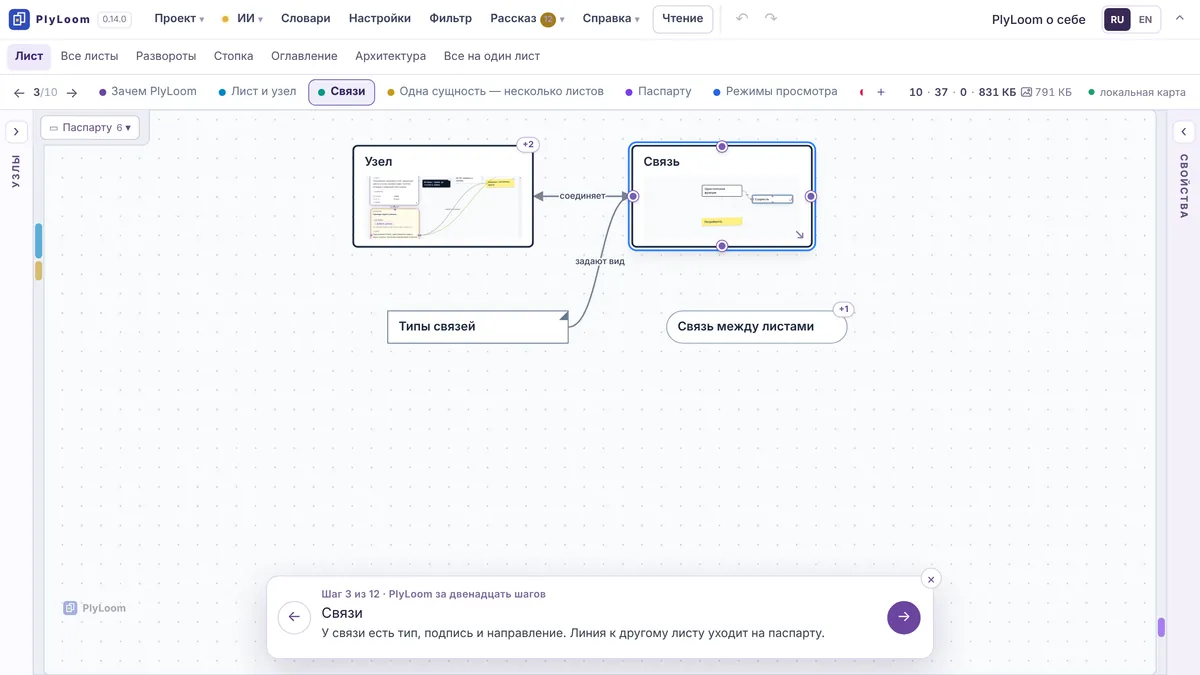
Task: Switch to the Архитектура view tab
Action: (x=390, y=56)
